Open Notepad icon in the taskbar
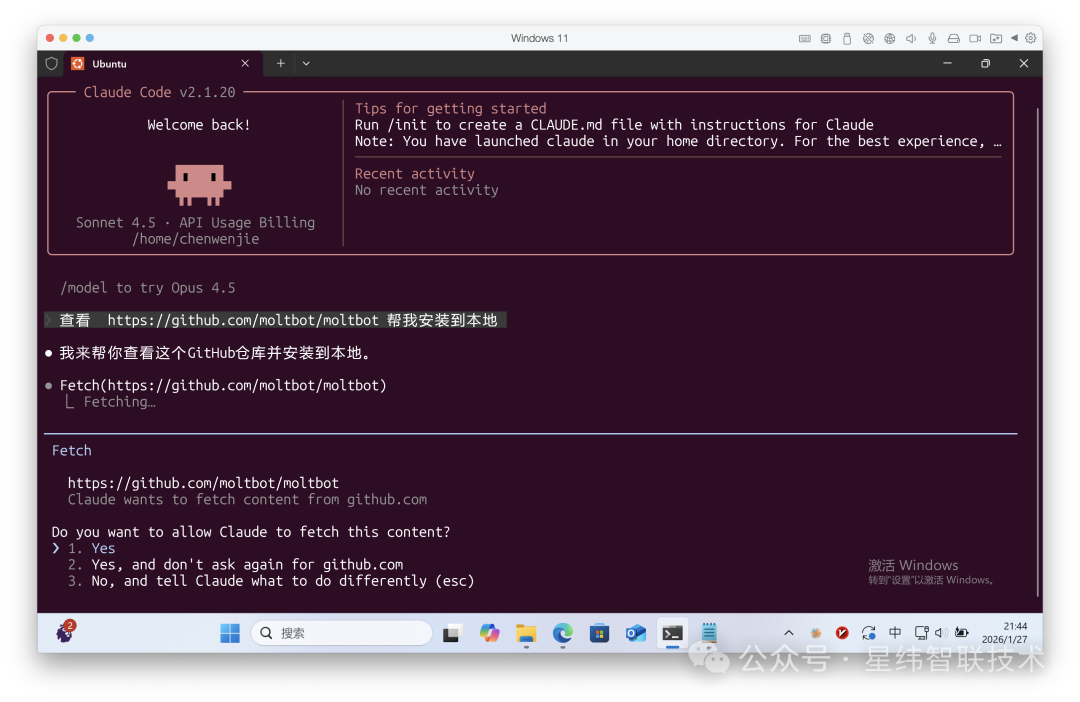 pyautogui.click(x=709, y=633)
